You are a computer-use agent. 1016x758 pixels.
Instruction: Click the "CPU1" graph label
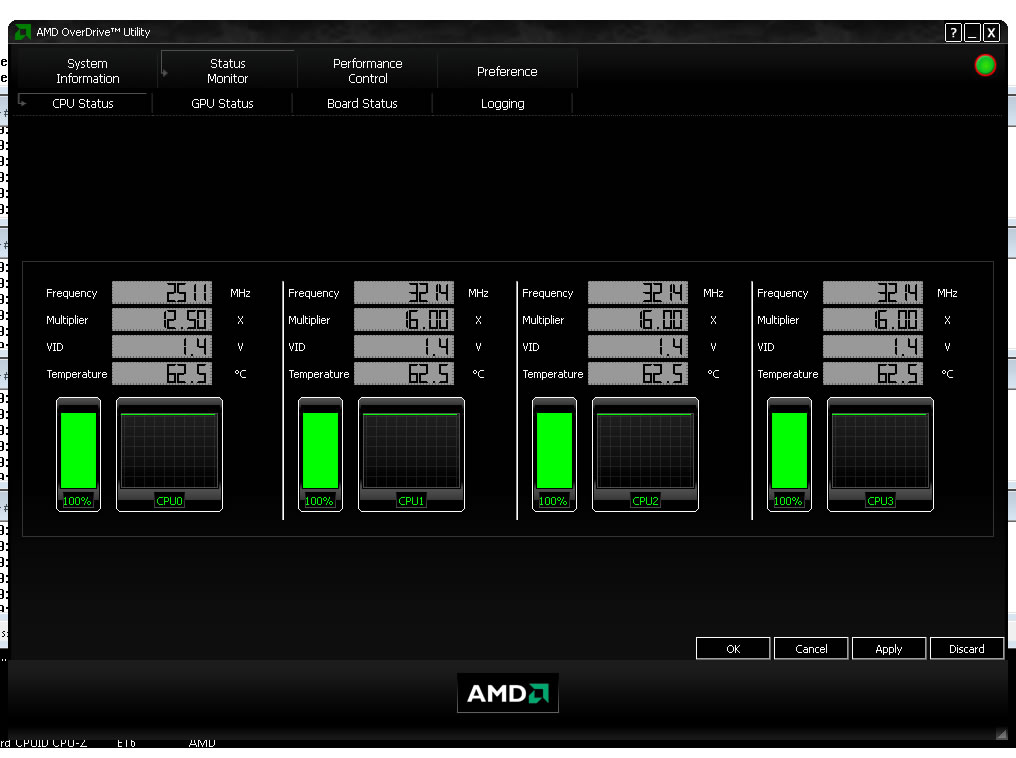pyautogui.click(x=411, y=501)
